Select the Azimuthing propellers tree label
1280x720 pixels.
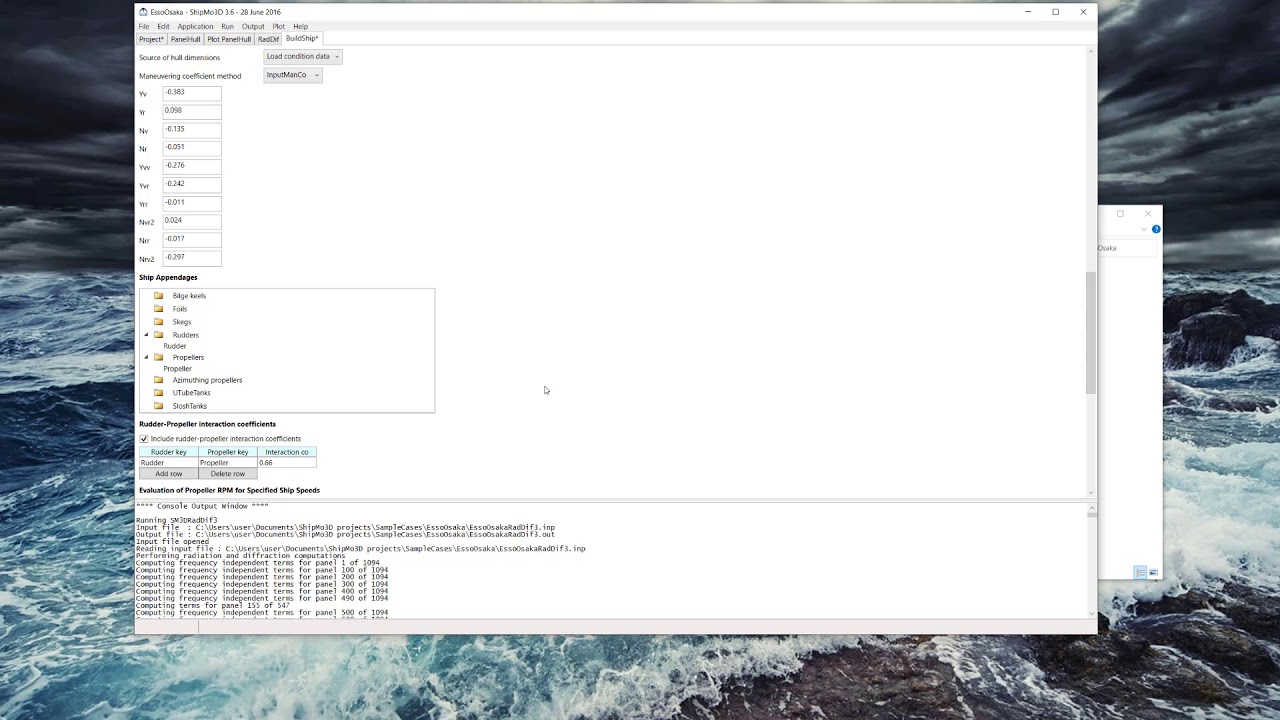(x=207, y=380)
